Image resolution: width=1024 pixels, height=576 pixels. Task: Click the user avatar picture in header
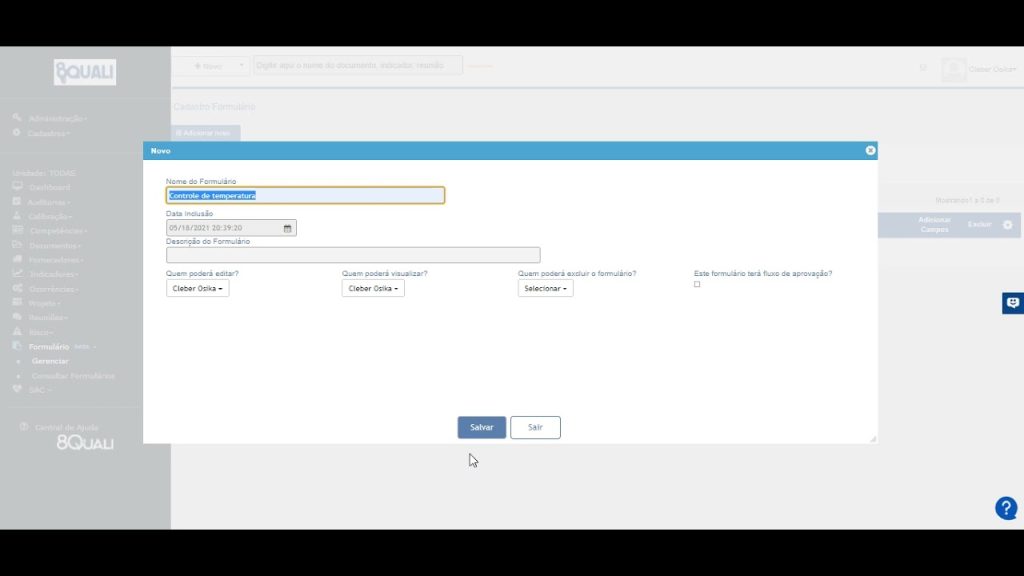(x=953, y=69)
